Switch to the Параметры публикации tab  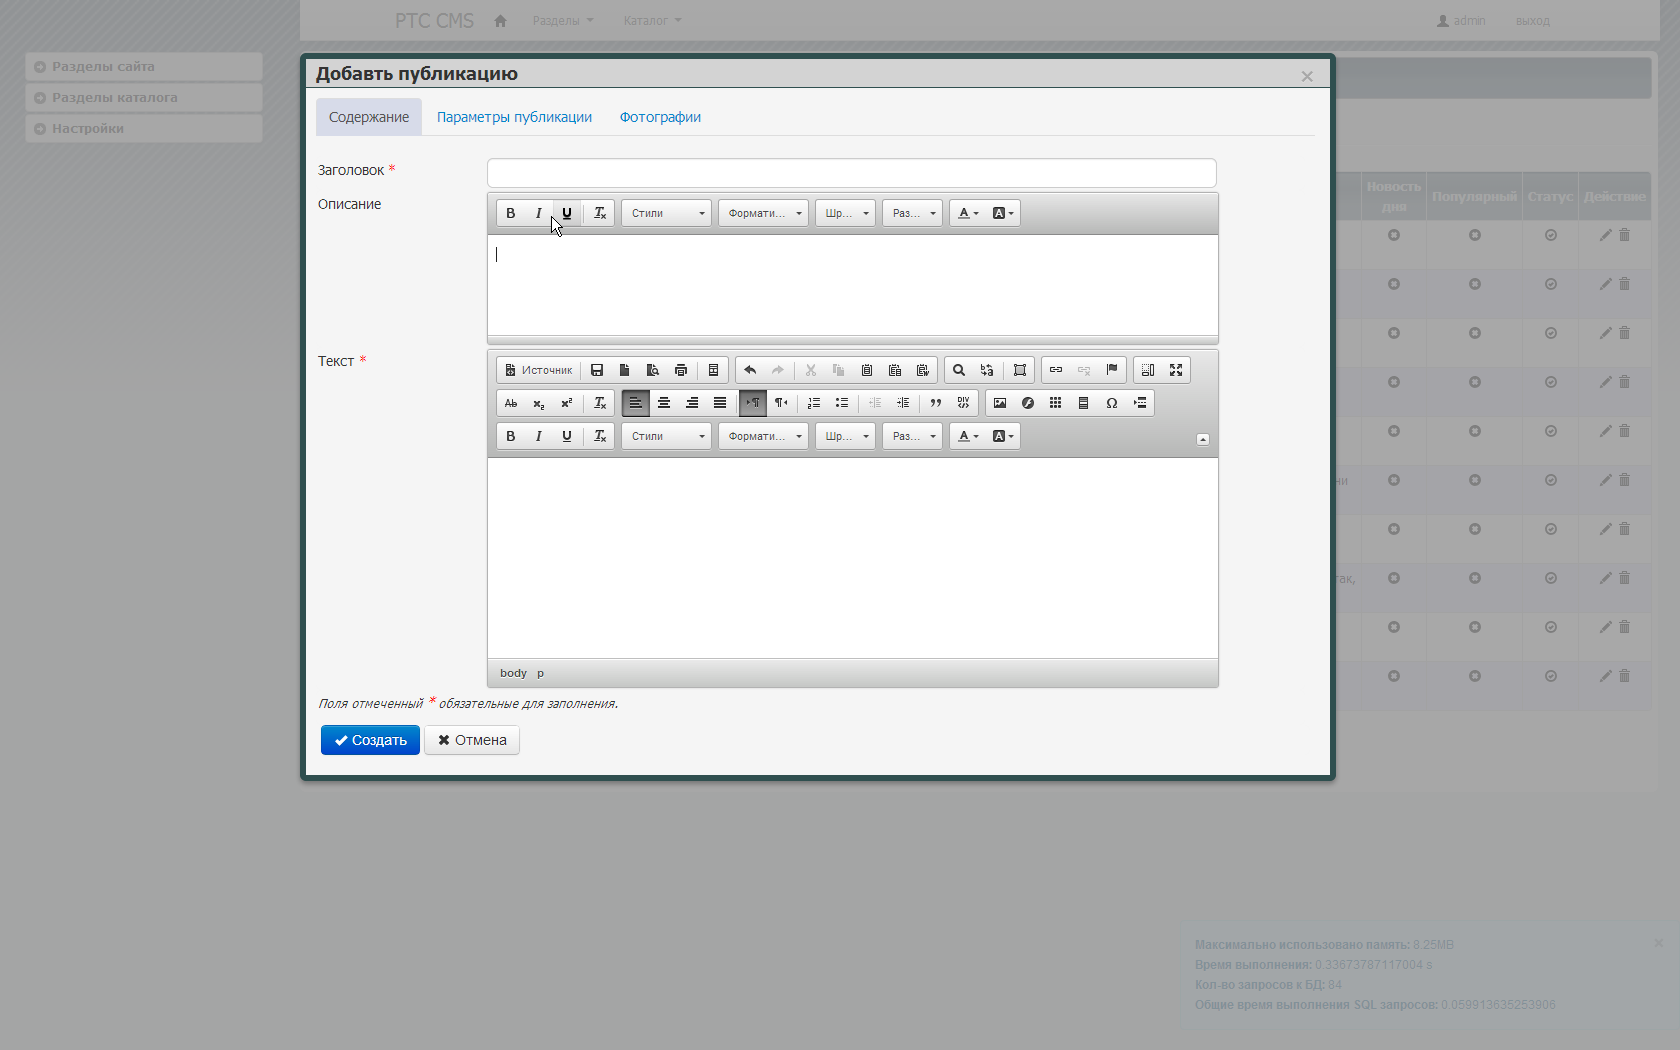(514, 117)
